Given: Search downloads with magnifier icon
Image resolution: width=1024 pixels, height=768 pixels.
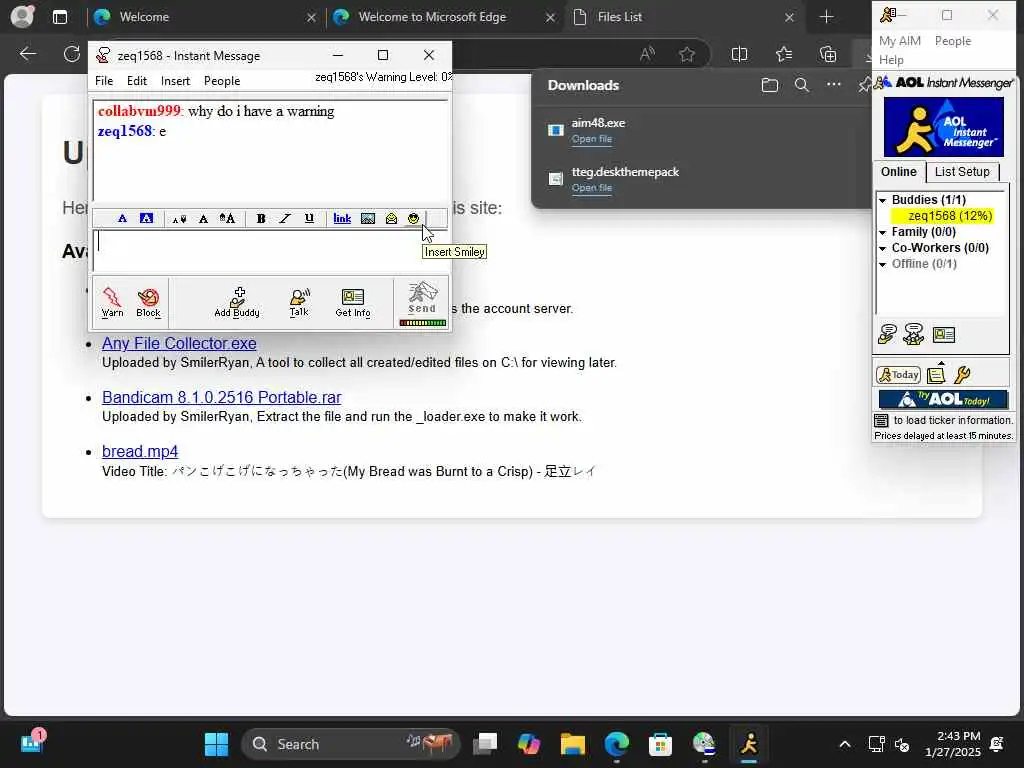Looking at the screenshot, I should pos(802,85).
